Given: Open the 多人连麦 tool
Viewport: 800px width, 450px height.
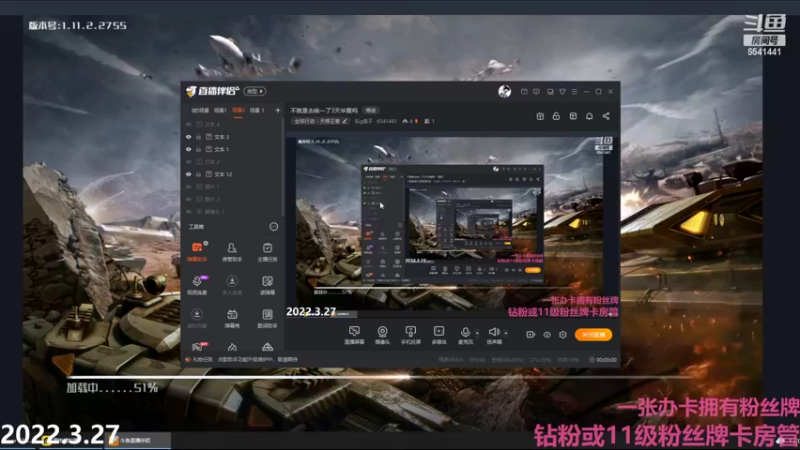Looking at the screenshot, I should point(232,285).
